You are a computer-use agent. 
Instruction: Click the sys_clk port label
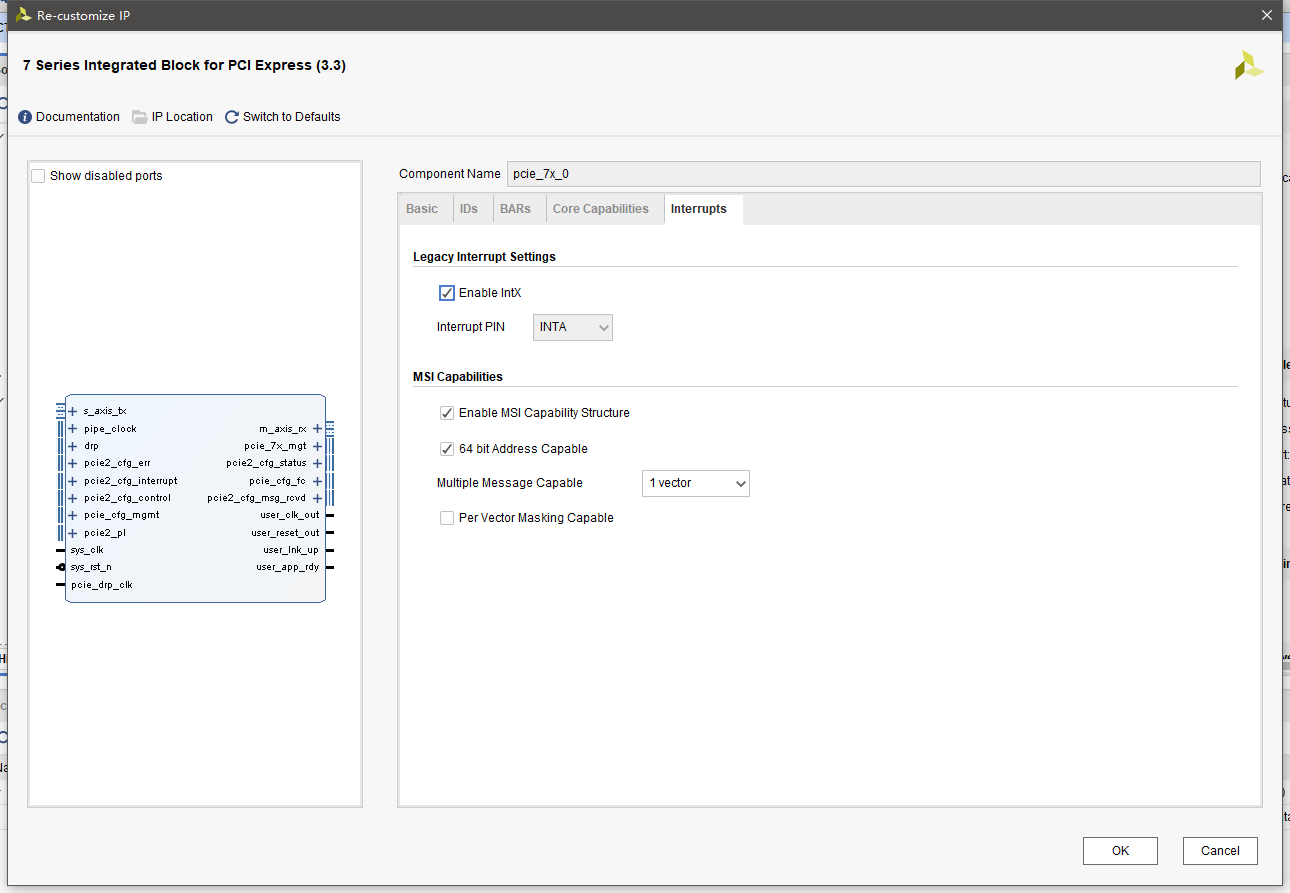[x=87, y=550]
